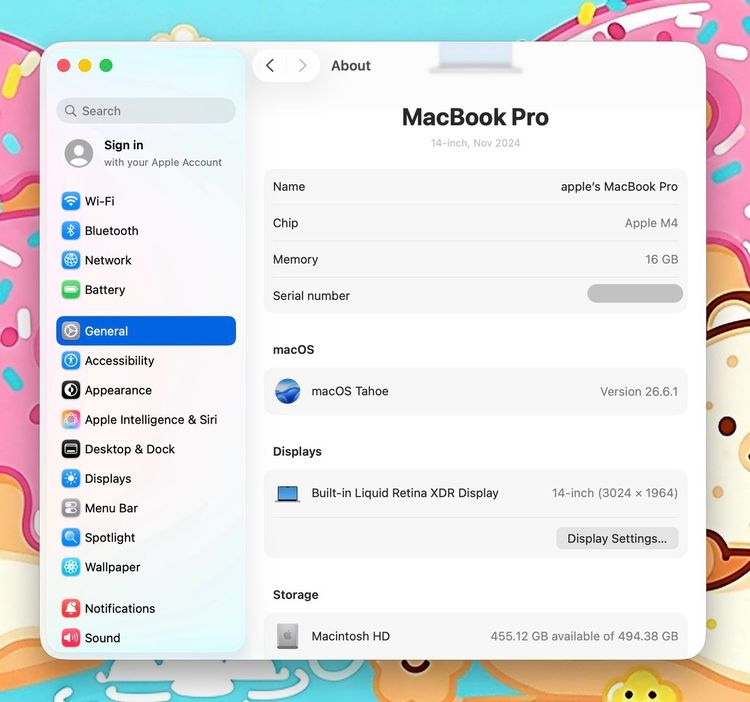Edit the name apple's MacBook Pro
Screen dimensions: 750x702
pos(619,186)
